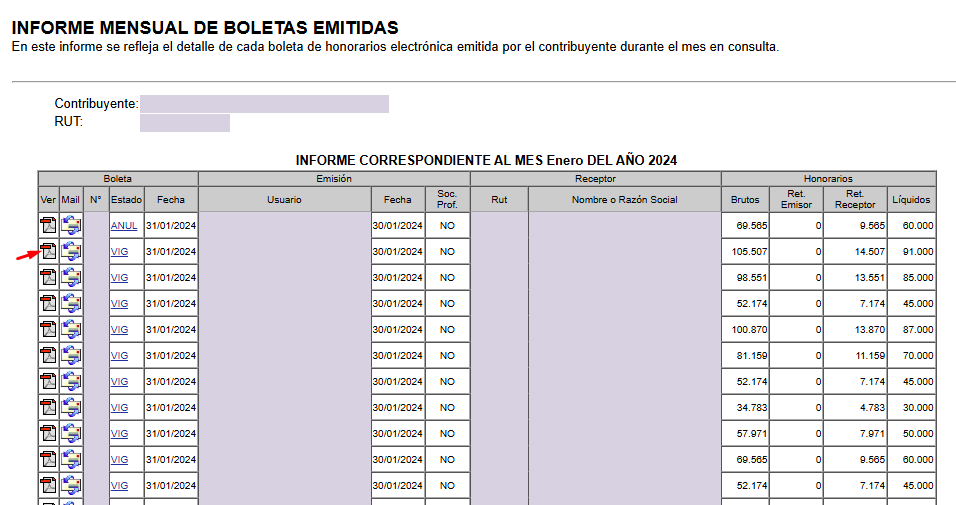
Task: Mail the boleta with líquidos 85.000
Action: [71, 277]
